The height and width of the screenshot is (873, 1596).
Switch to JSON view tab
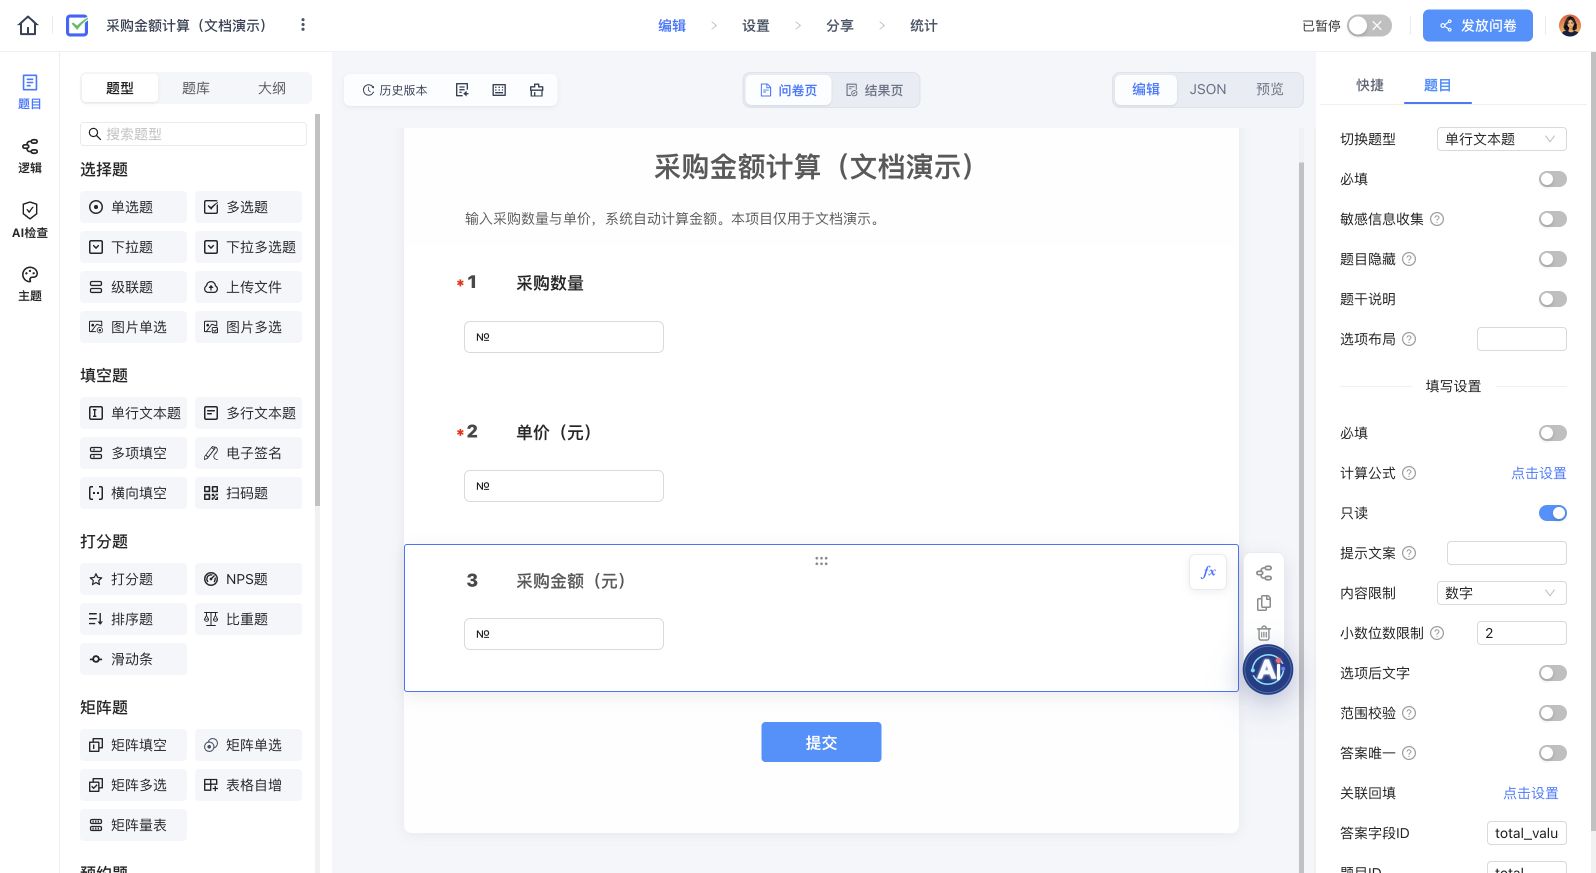(x=1208, y=89)
